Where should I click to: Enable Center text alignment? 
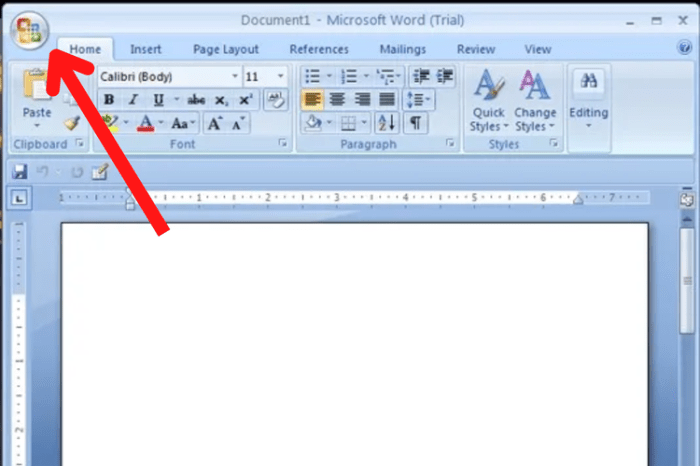337,99
